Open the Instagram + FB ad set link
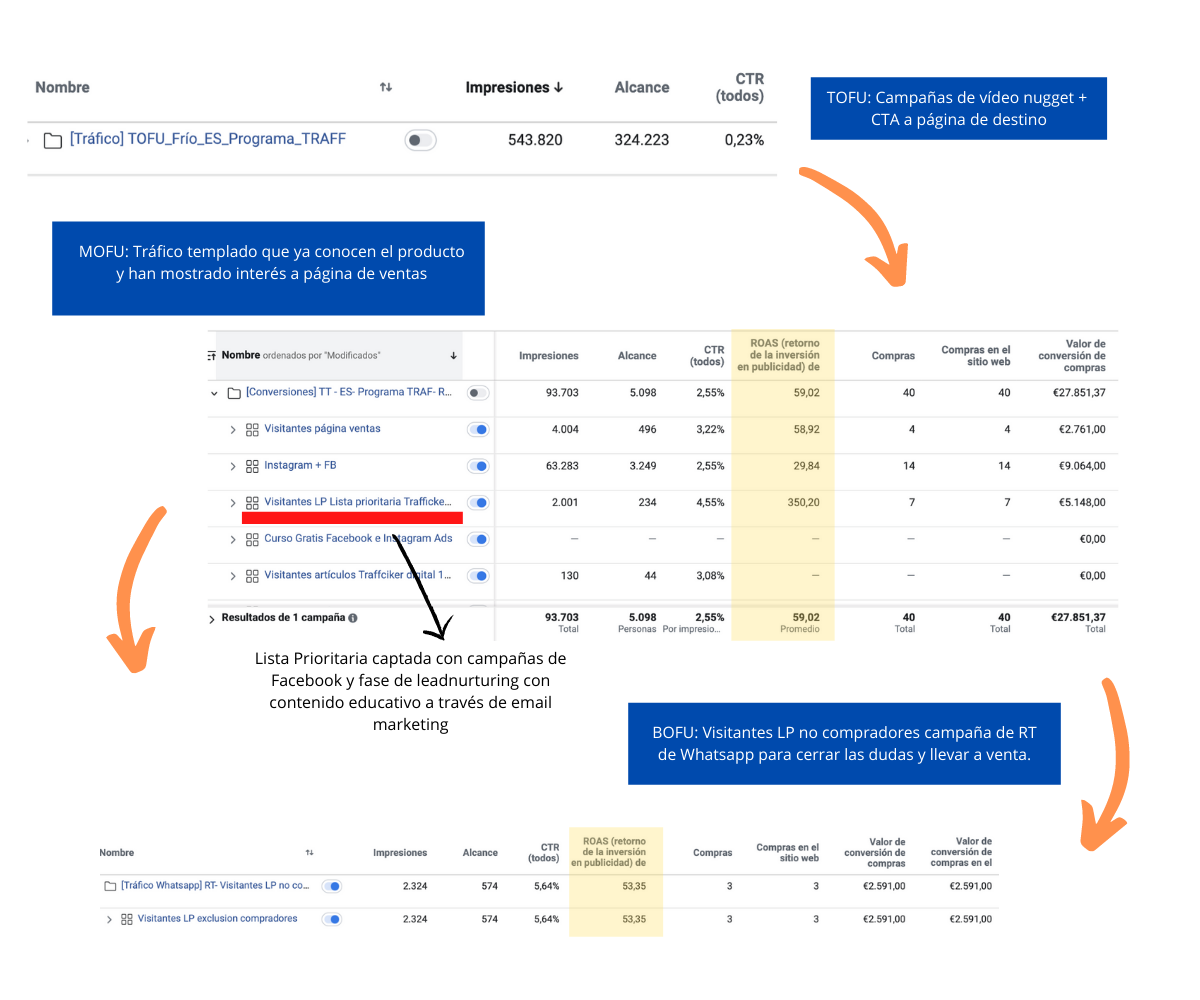Viewport: 1200px width, 1000px height. (301, 465)
